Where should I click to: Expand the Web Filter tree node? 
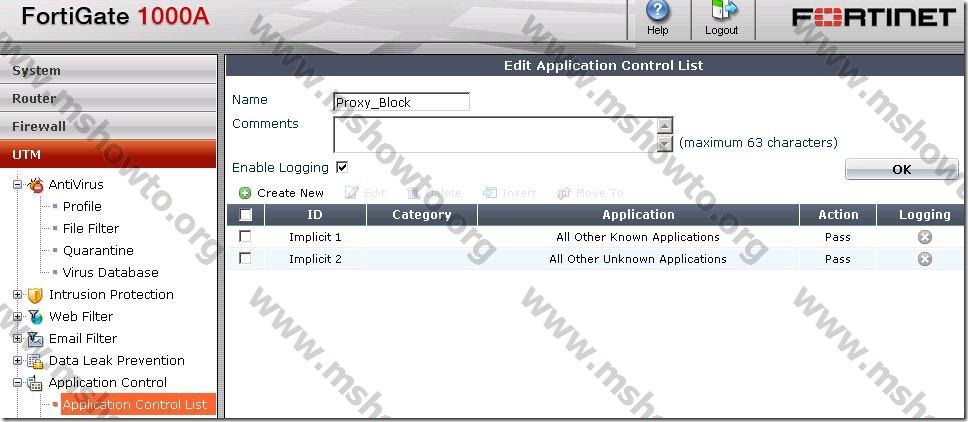click(x=17, y=317)
